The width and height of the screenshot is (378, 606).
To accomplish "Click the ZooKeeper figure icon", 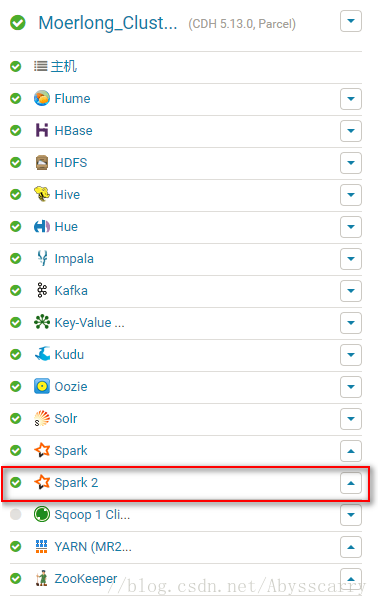I will coord(42,578).
